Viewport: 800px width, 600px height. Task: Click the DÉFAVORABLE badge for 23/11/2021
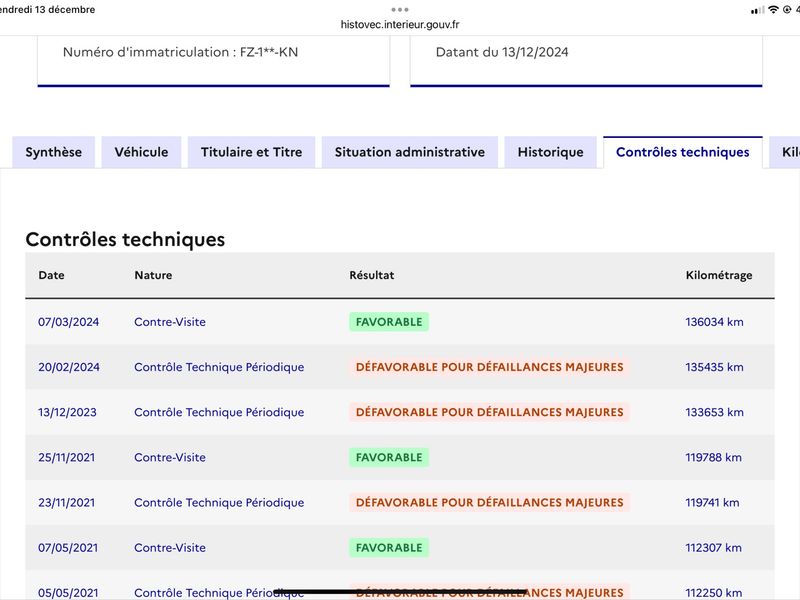489,503
